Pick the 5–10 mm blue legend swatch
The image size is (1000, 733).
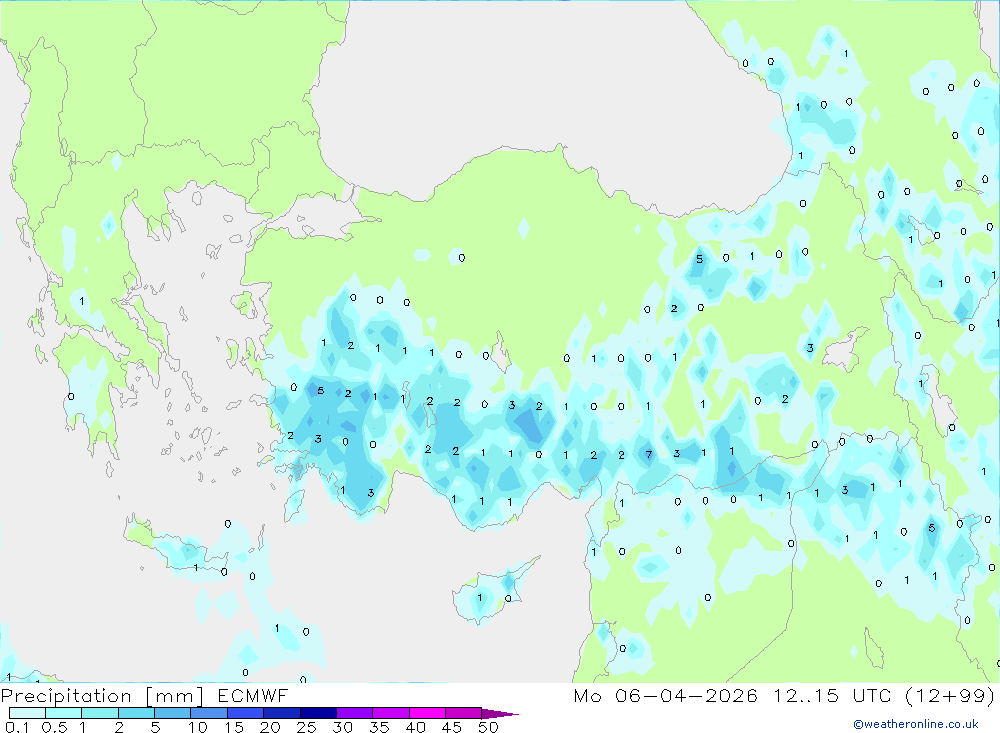coord(173,713)
